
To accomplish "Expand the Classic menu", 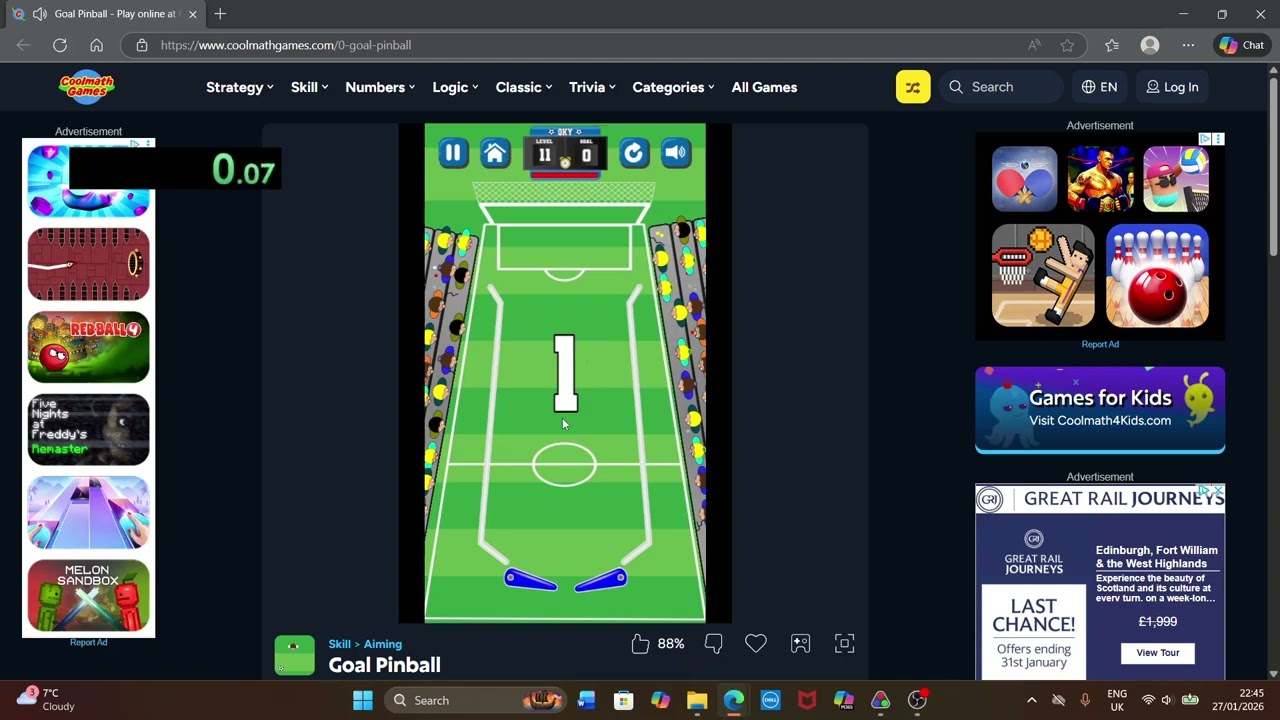I will [x=524, y=87].
